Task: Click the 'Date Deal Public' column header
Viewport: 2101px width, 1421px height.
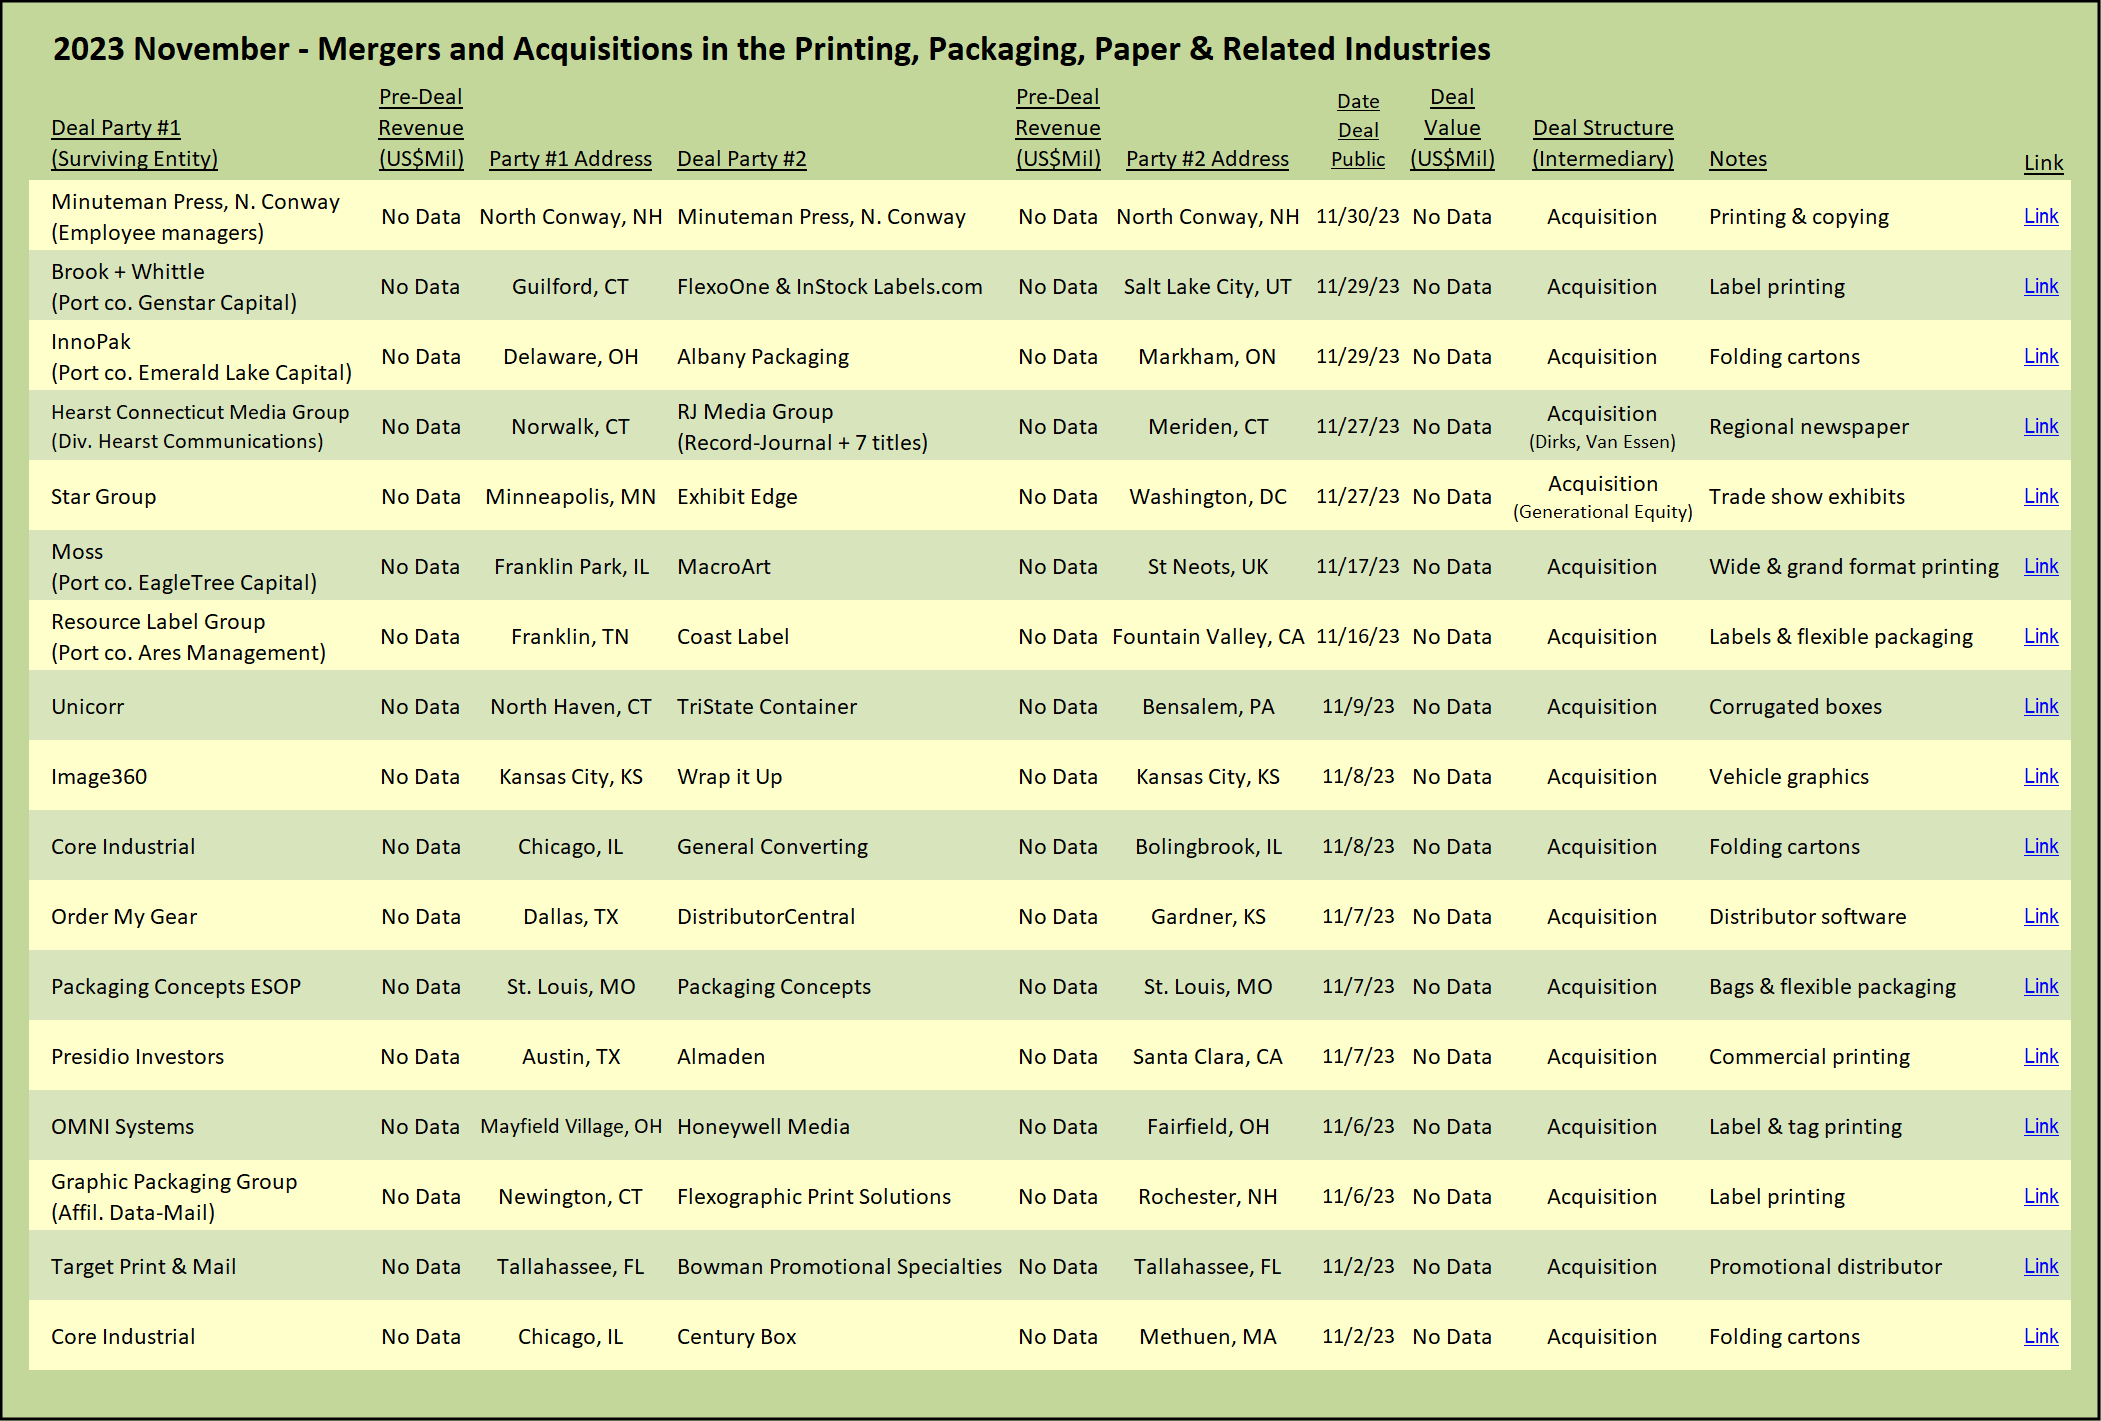Action: click(1358, 130)
